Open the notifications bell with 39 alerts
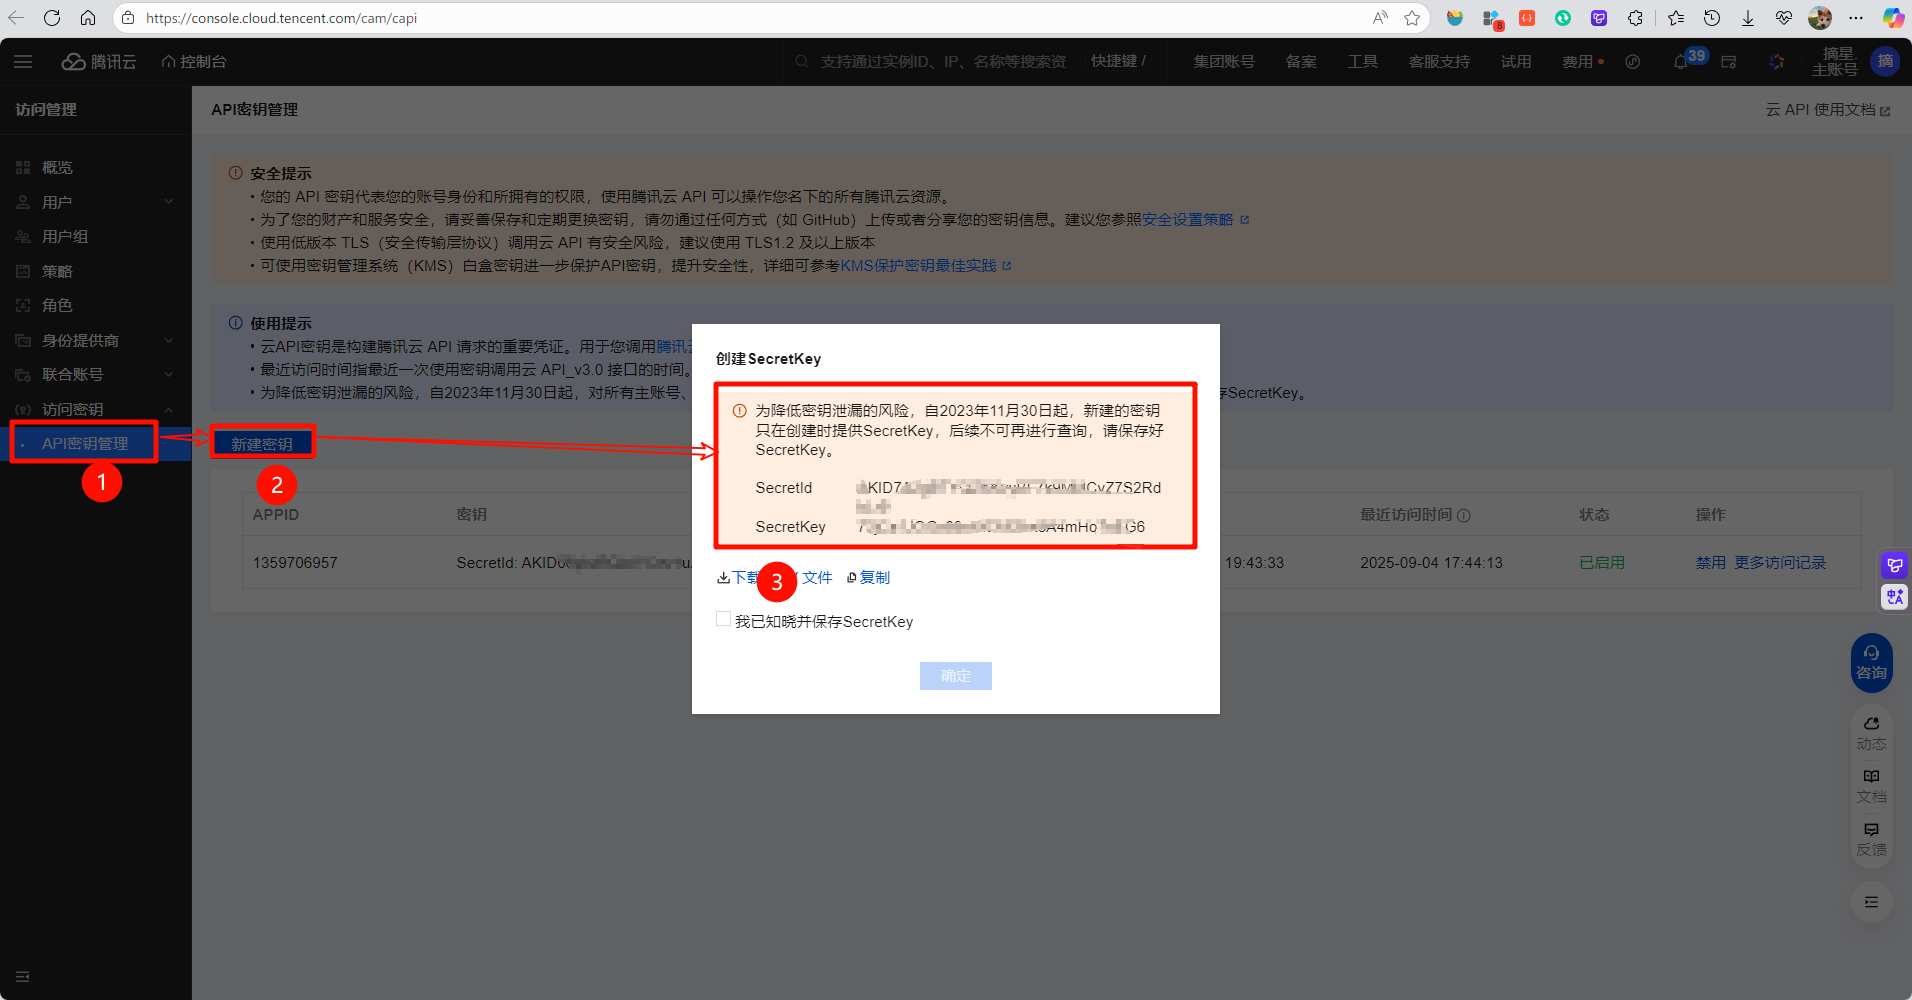This screenshot has height=1000, width=1912. 1681,61
